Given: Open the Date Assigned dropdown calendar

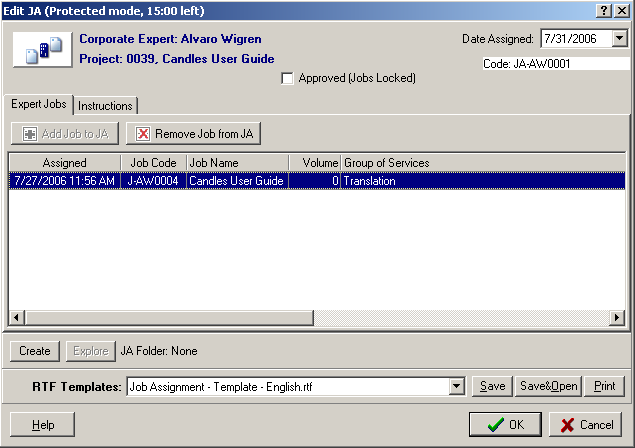Looking at the screenshot, I should tap(618, 39).
